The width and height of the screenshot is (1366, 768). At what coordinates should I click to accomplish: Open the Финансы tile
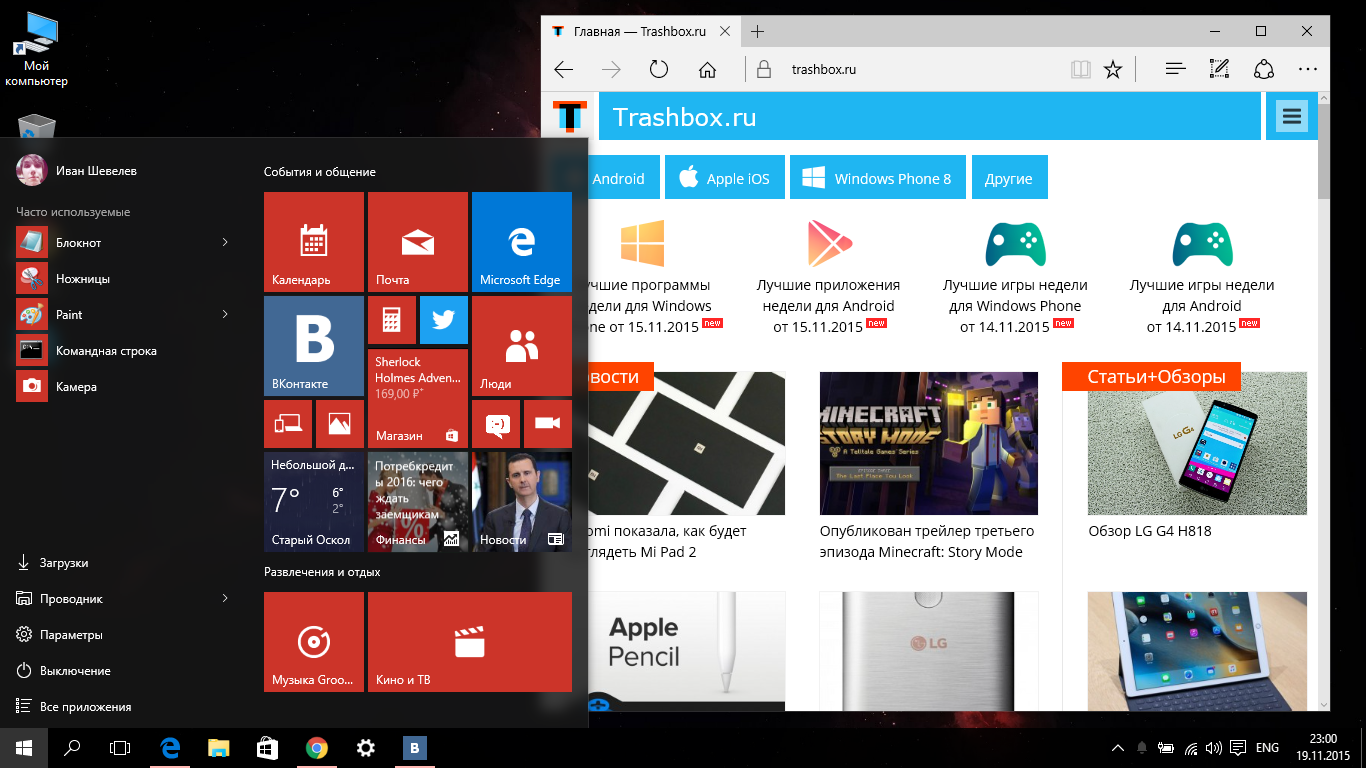tap(417, 502)
